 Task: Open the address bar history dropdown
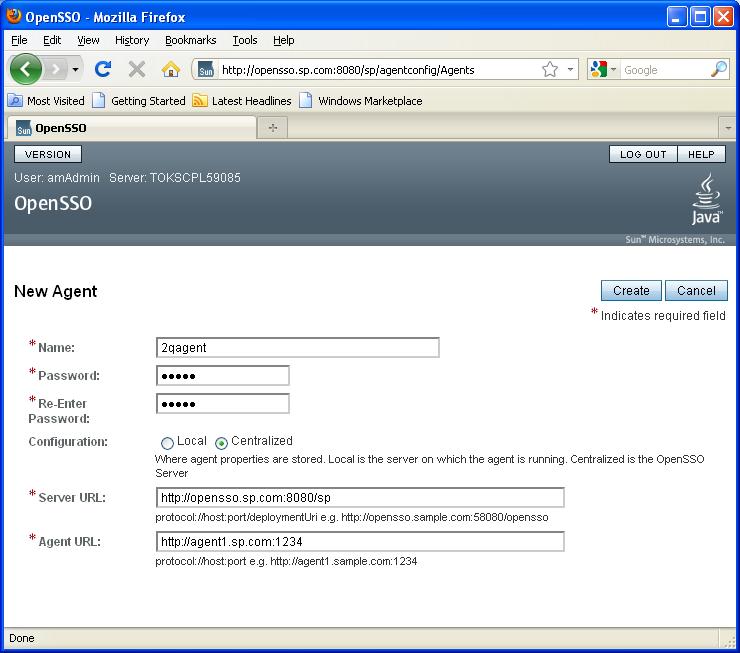click(570, 70)
